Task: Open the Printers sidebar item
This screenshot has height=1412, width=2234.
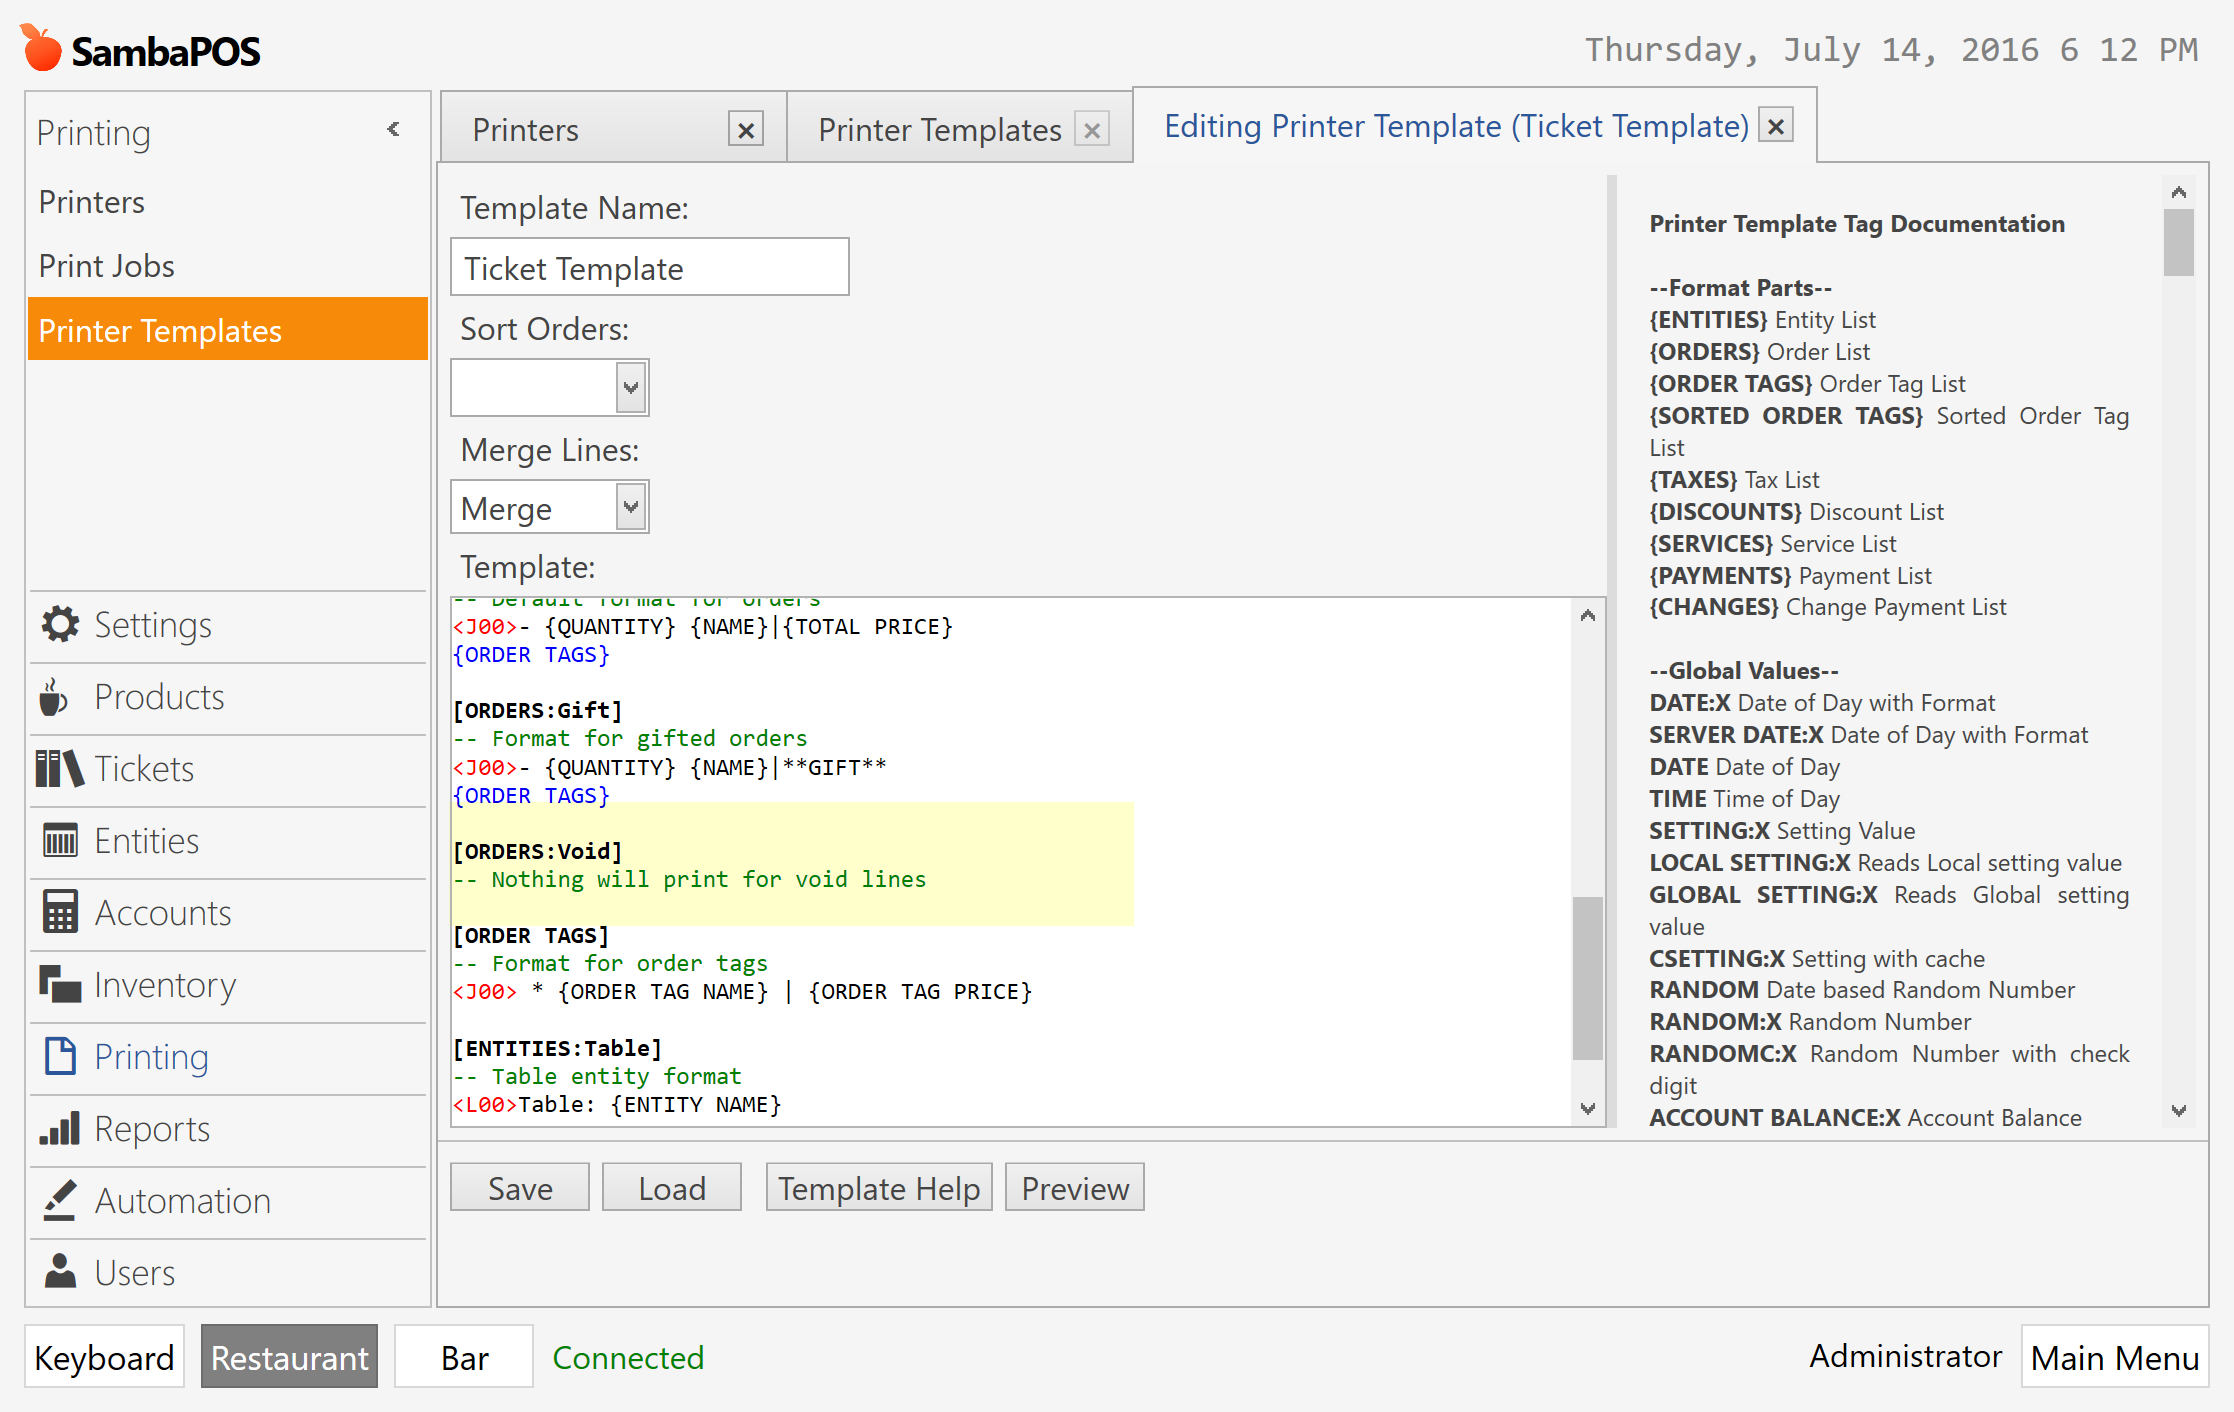Action: click(228, 202)
